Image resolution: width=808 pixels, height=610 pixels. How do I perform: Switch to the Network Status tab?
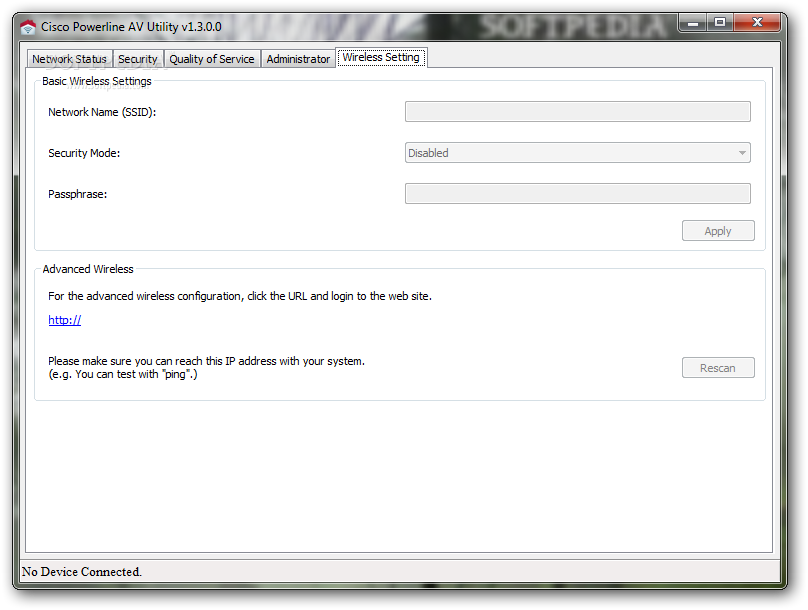(x=70, y=59)
